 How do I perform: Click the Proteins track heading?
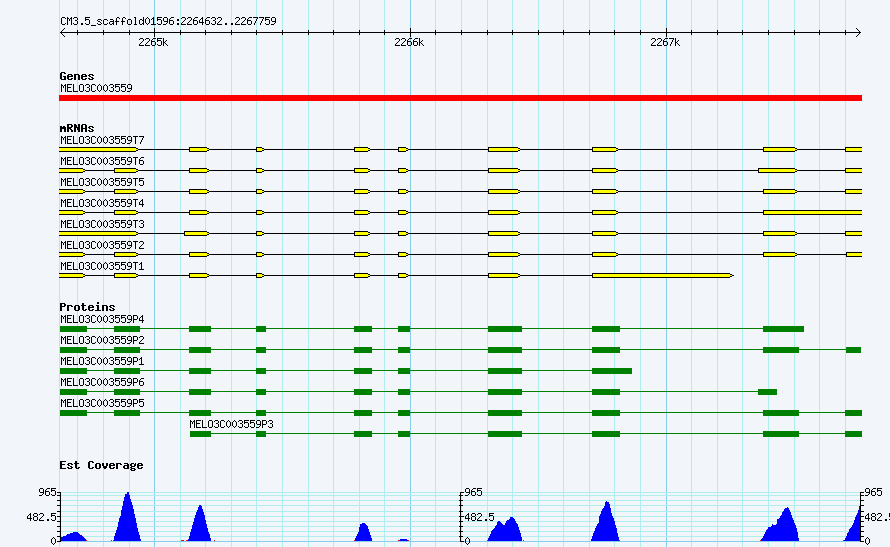click(x=87, y=307)
